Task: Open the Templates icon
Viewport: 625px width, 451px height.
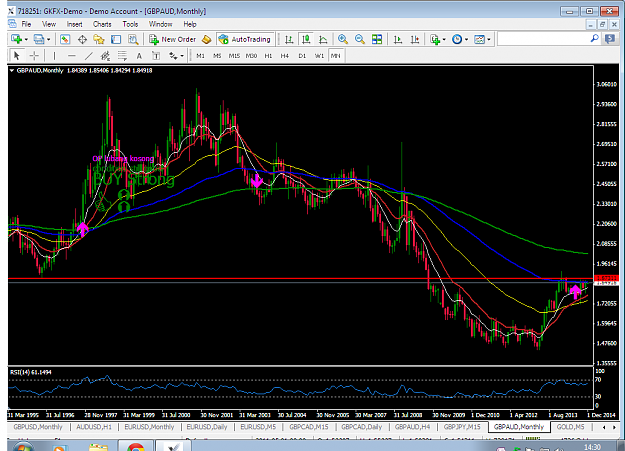Action: point(480,39)
